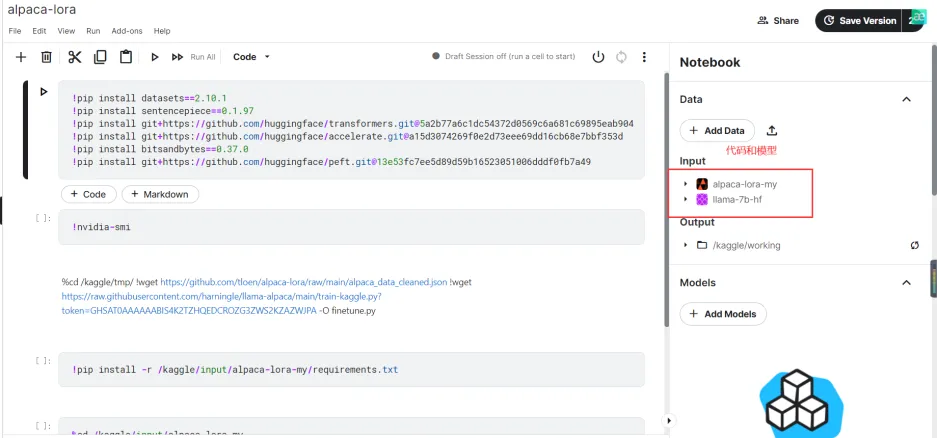Refresh the /kaggle/working output folder
The image size is (937, 438).
(915, 245)
